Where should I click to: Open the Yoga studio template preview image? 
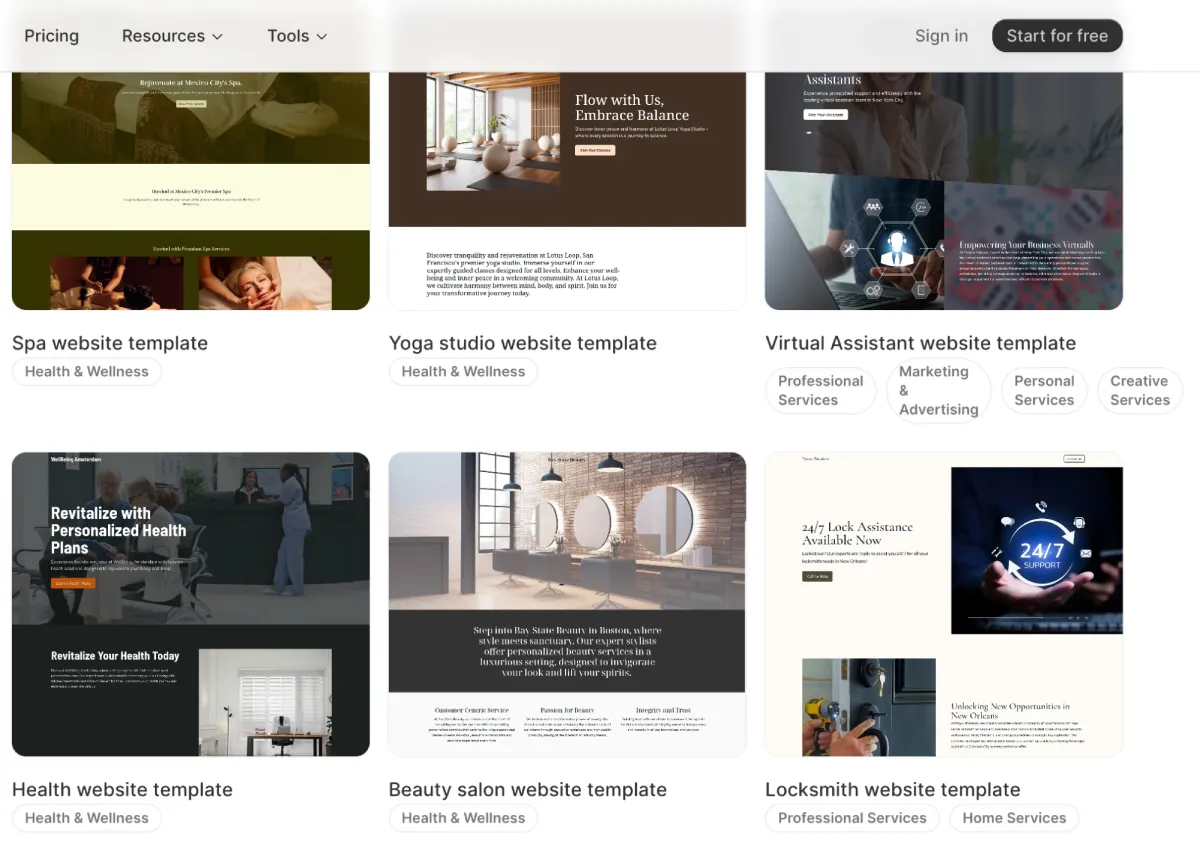point(567,192)
